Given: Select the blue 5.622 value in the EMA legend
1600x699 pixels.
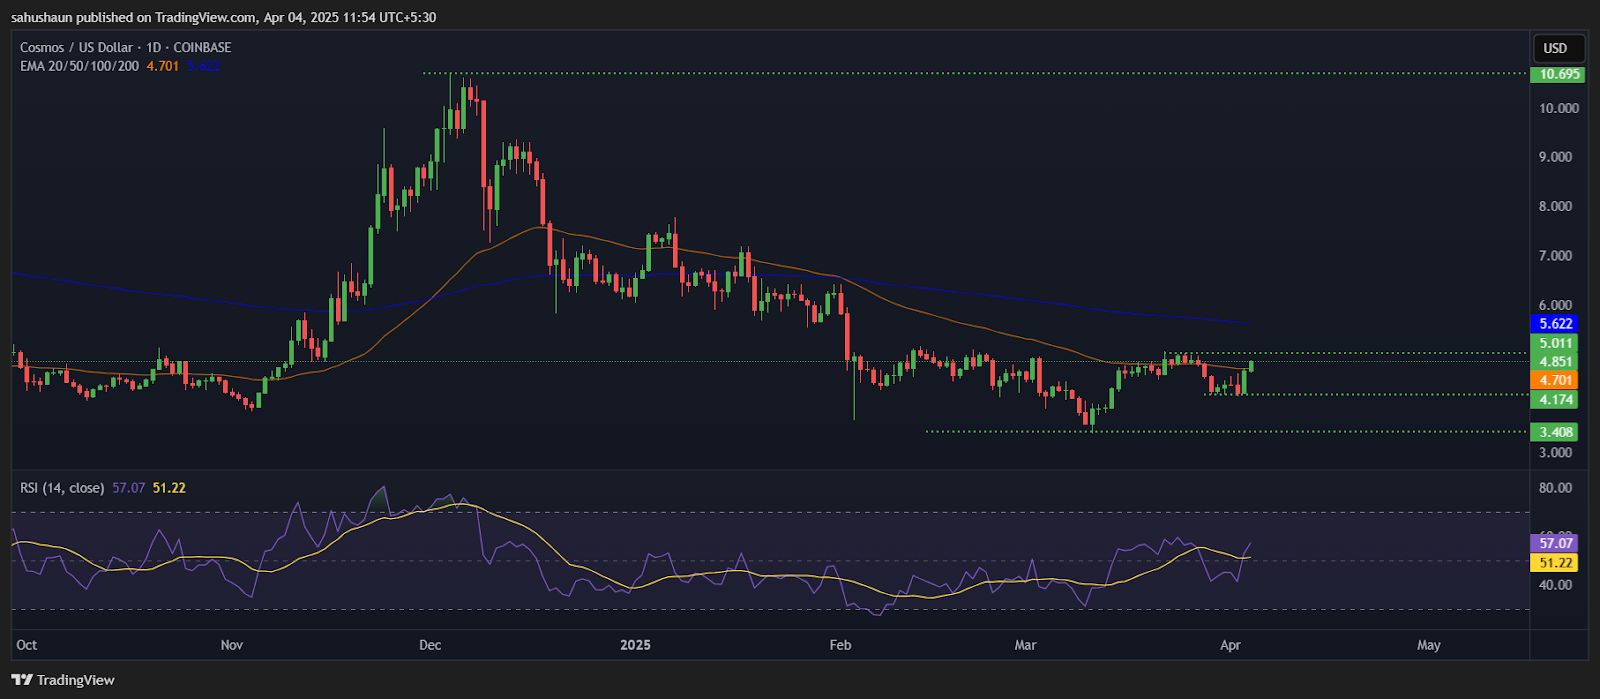Looking at the screenshot, I should [203, 66].
